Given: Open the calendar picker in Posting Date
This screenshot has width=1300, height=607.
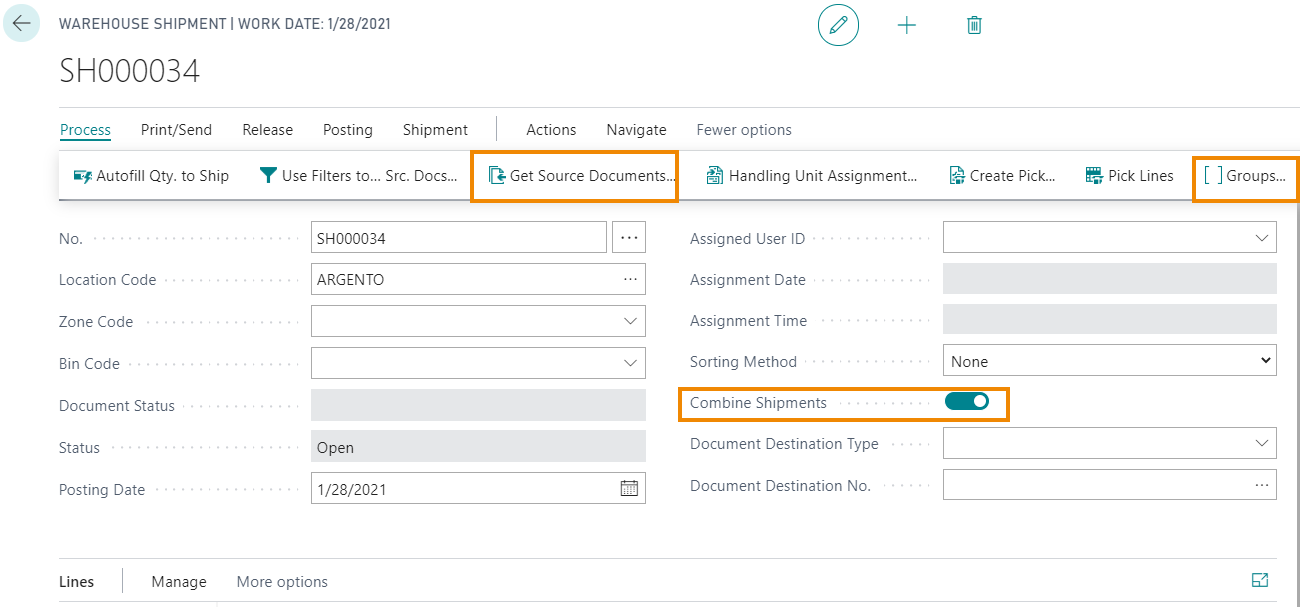Looking at the screenshot, I should click(x=629, y=489).
